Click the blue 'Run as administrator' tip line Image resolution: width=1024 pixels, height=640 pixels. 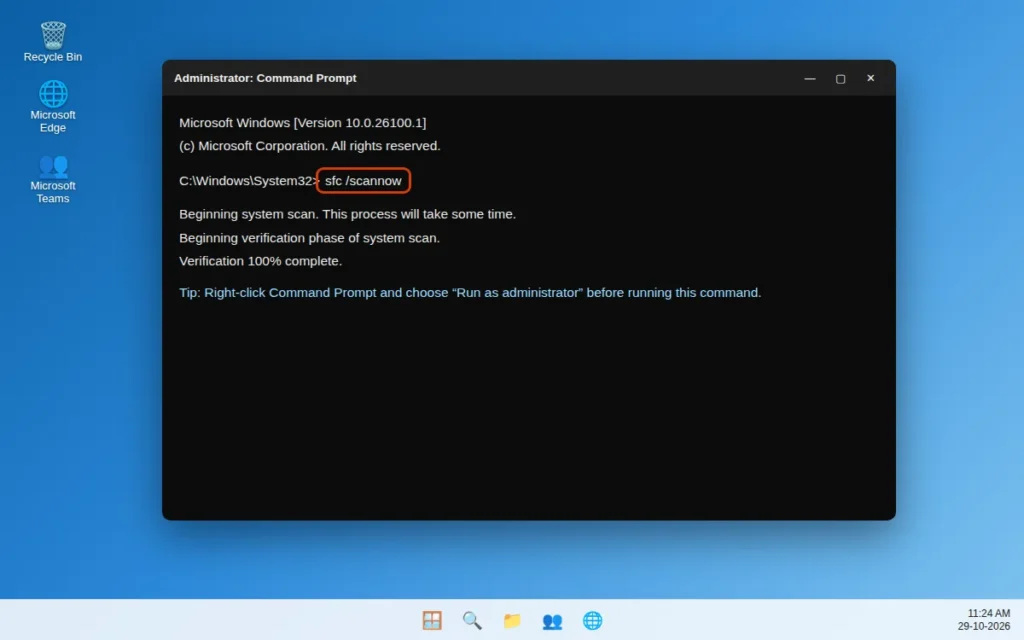470,293
